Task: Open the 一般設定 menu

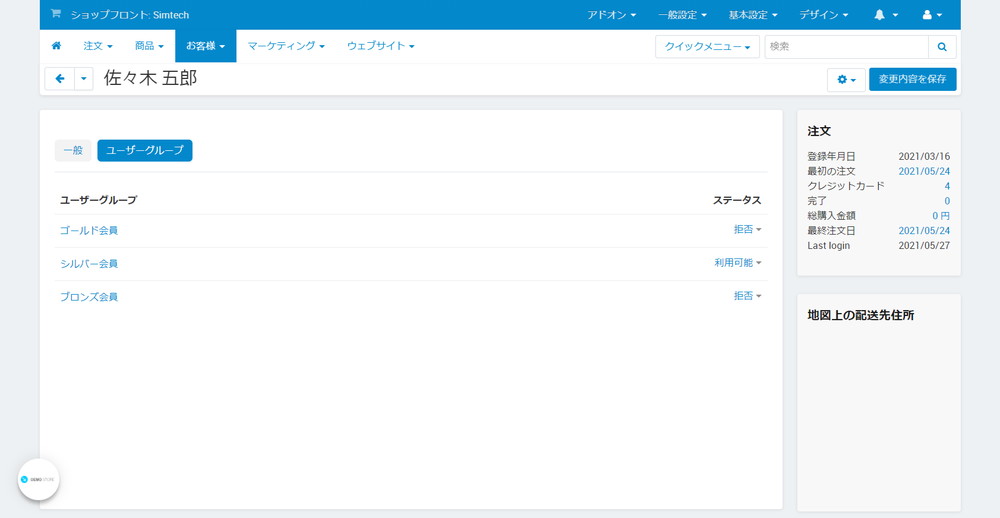Action: pyautogui.click(x=682, y=15)
